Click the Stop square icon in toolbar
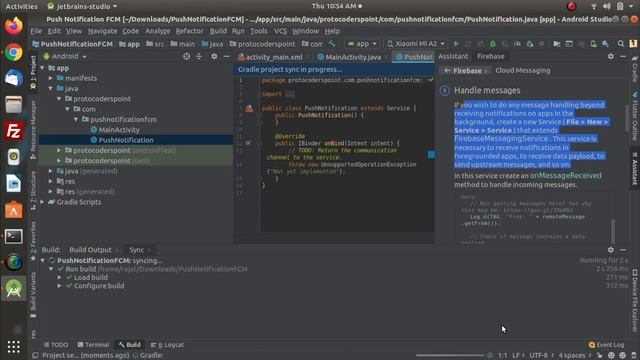Viewport: 640px width, 360px height. point(542,44)
